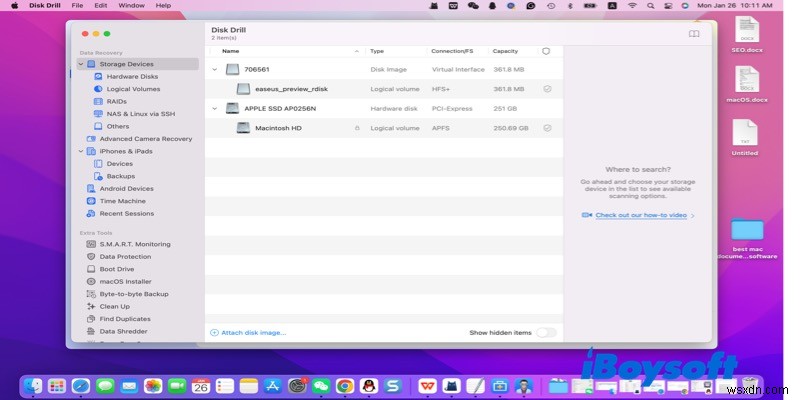Open macOS Installer tool
The width and height of the screenshot is (800, 400).
(x=125, y=282)
